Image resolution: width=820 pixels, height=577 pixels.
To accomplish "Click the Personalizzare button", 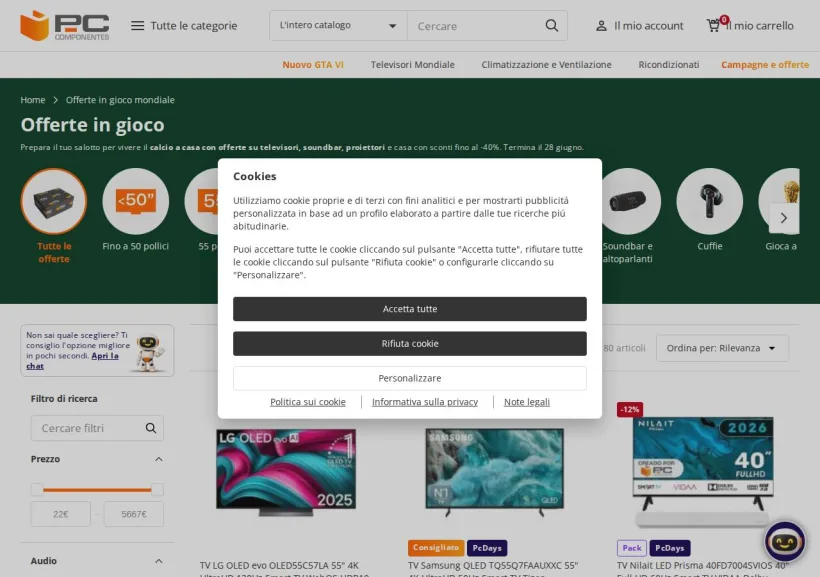I will click(x=409, y=378).
